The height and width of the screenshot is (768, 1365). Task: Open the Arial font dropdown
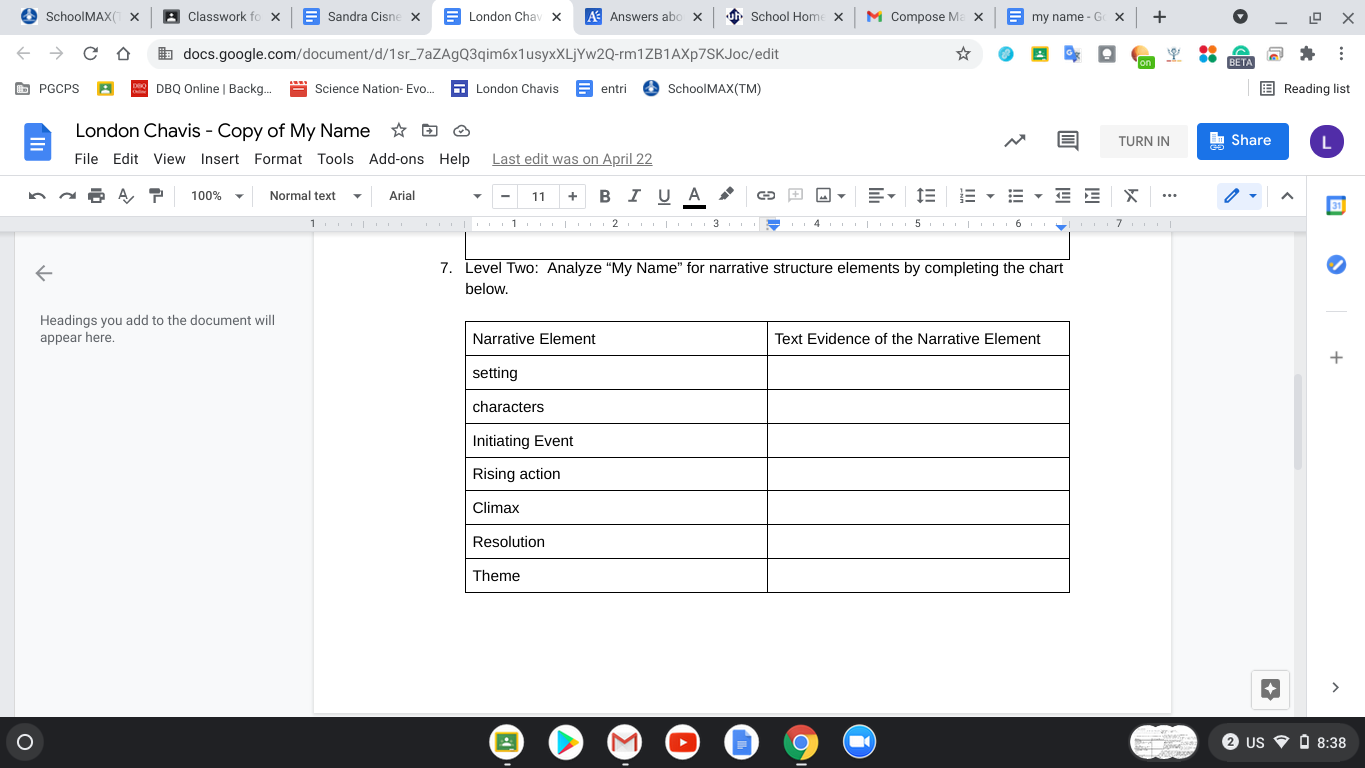(435, 196)
